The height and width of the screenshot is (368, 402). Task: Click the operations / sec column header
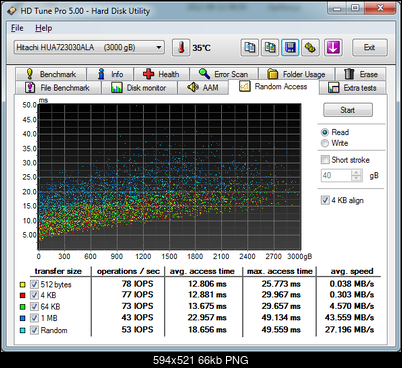tap(128, 271)
